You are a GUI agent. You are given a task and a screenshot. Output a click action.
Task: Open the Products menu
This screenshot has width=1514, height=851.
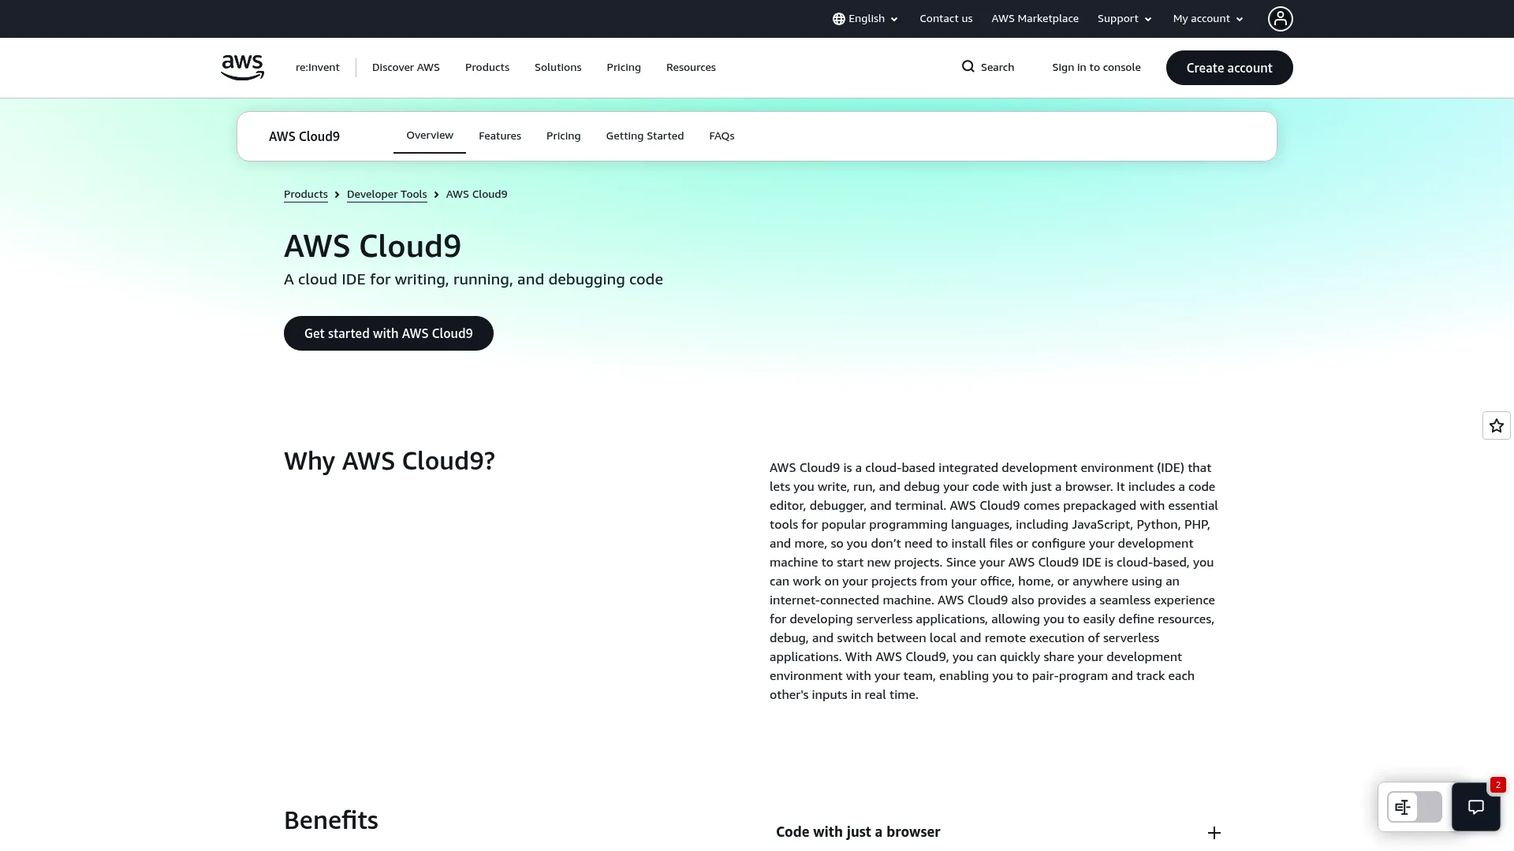tap(487, 67)
